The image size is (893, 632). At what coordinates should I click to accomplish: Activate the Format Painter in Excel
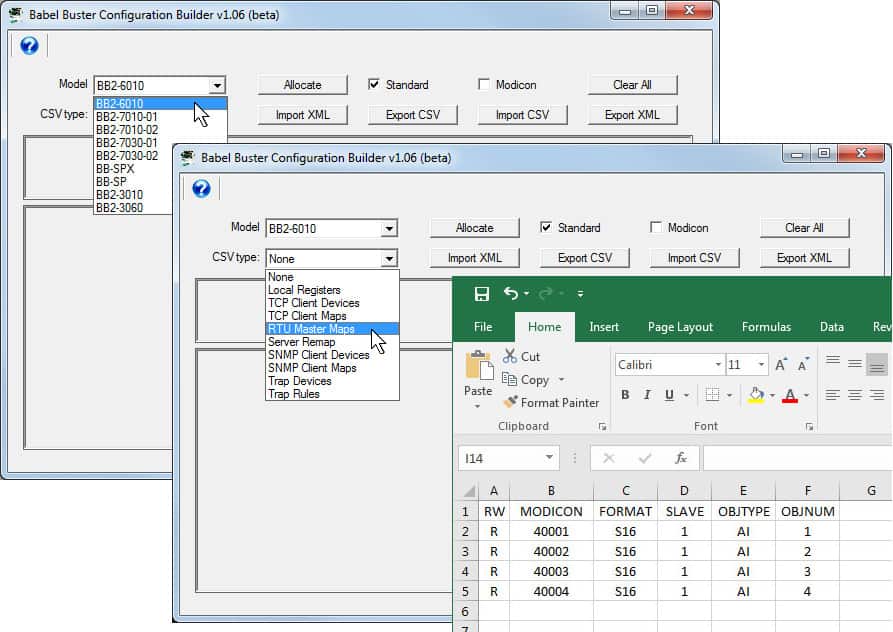tap(553, 403)
